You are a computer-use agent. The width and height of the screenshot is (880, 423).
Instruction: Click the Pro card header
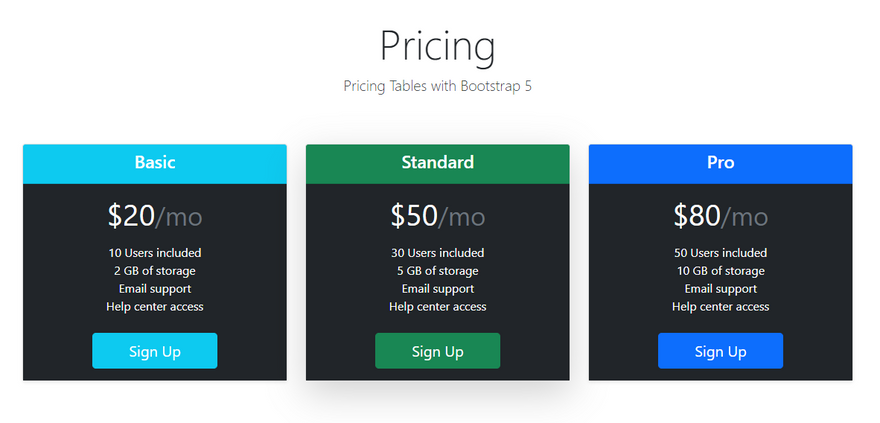pos(720,163)
